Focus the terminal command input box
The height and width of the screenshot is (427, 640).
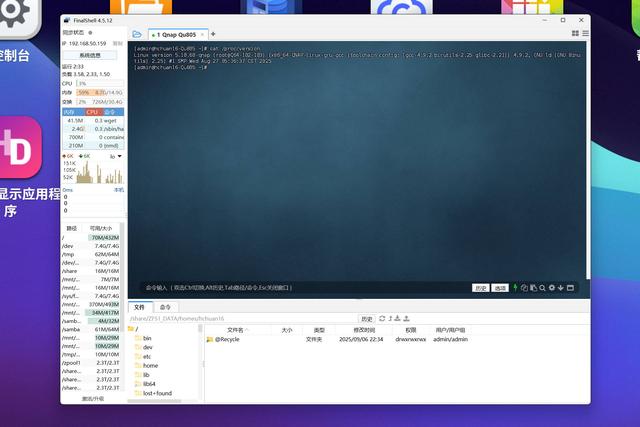coord(306,288)
